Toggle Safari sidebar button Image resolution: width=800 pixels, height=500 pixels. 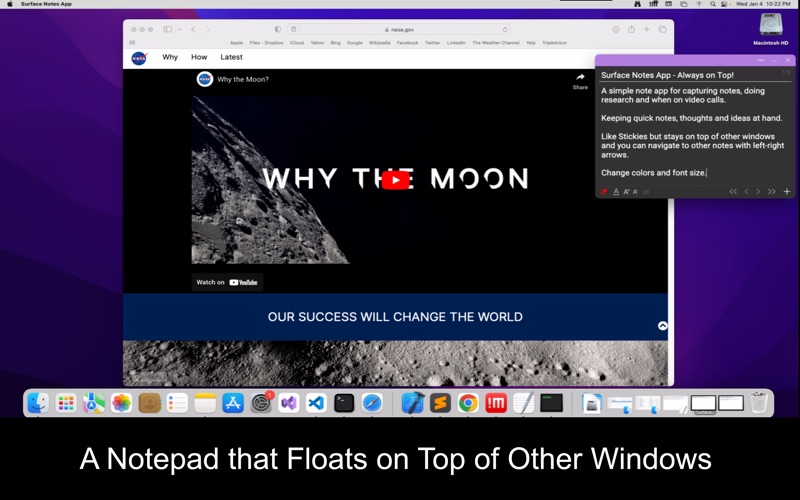[167, 30]
